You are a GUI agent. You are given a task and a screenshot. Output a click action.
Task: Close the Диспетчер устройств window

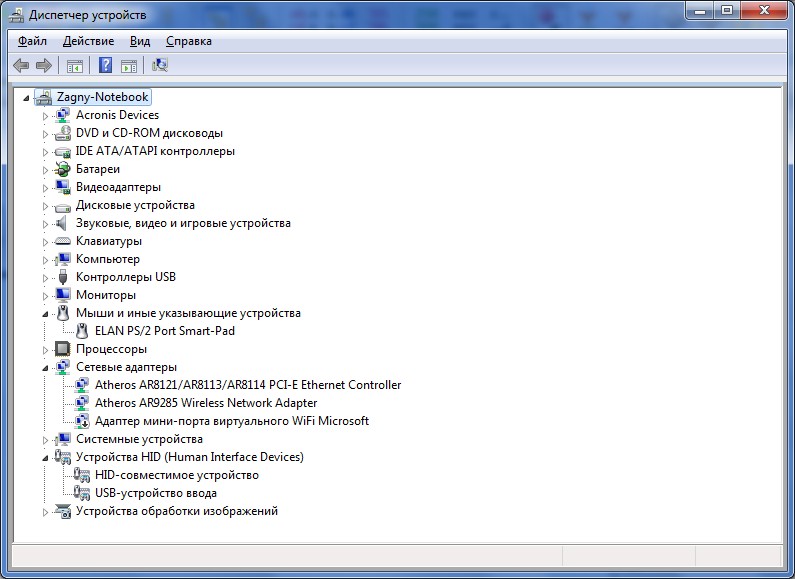click(764, 10)
